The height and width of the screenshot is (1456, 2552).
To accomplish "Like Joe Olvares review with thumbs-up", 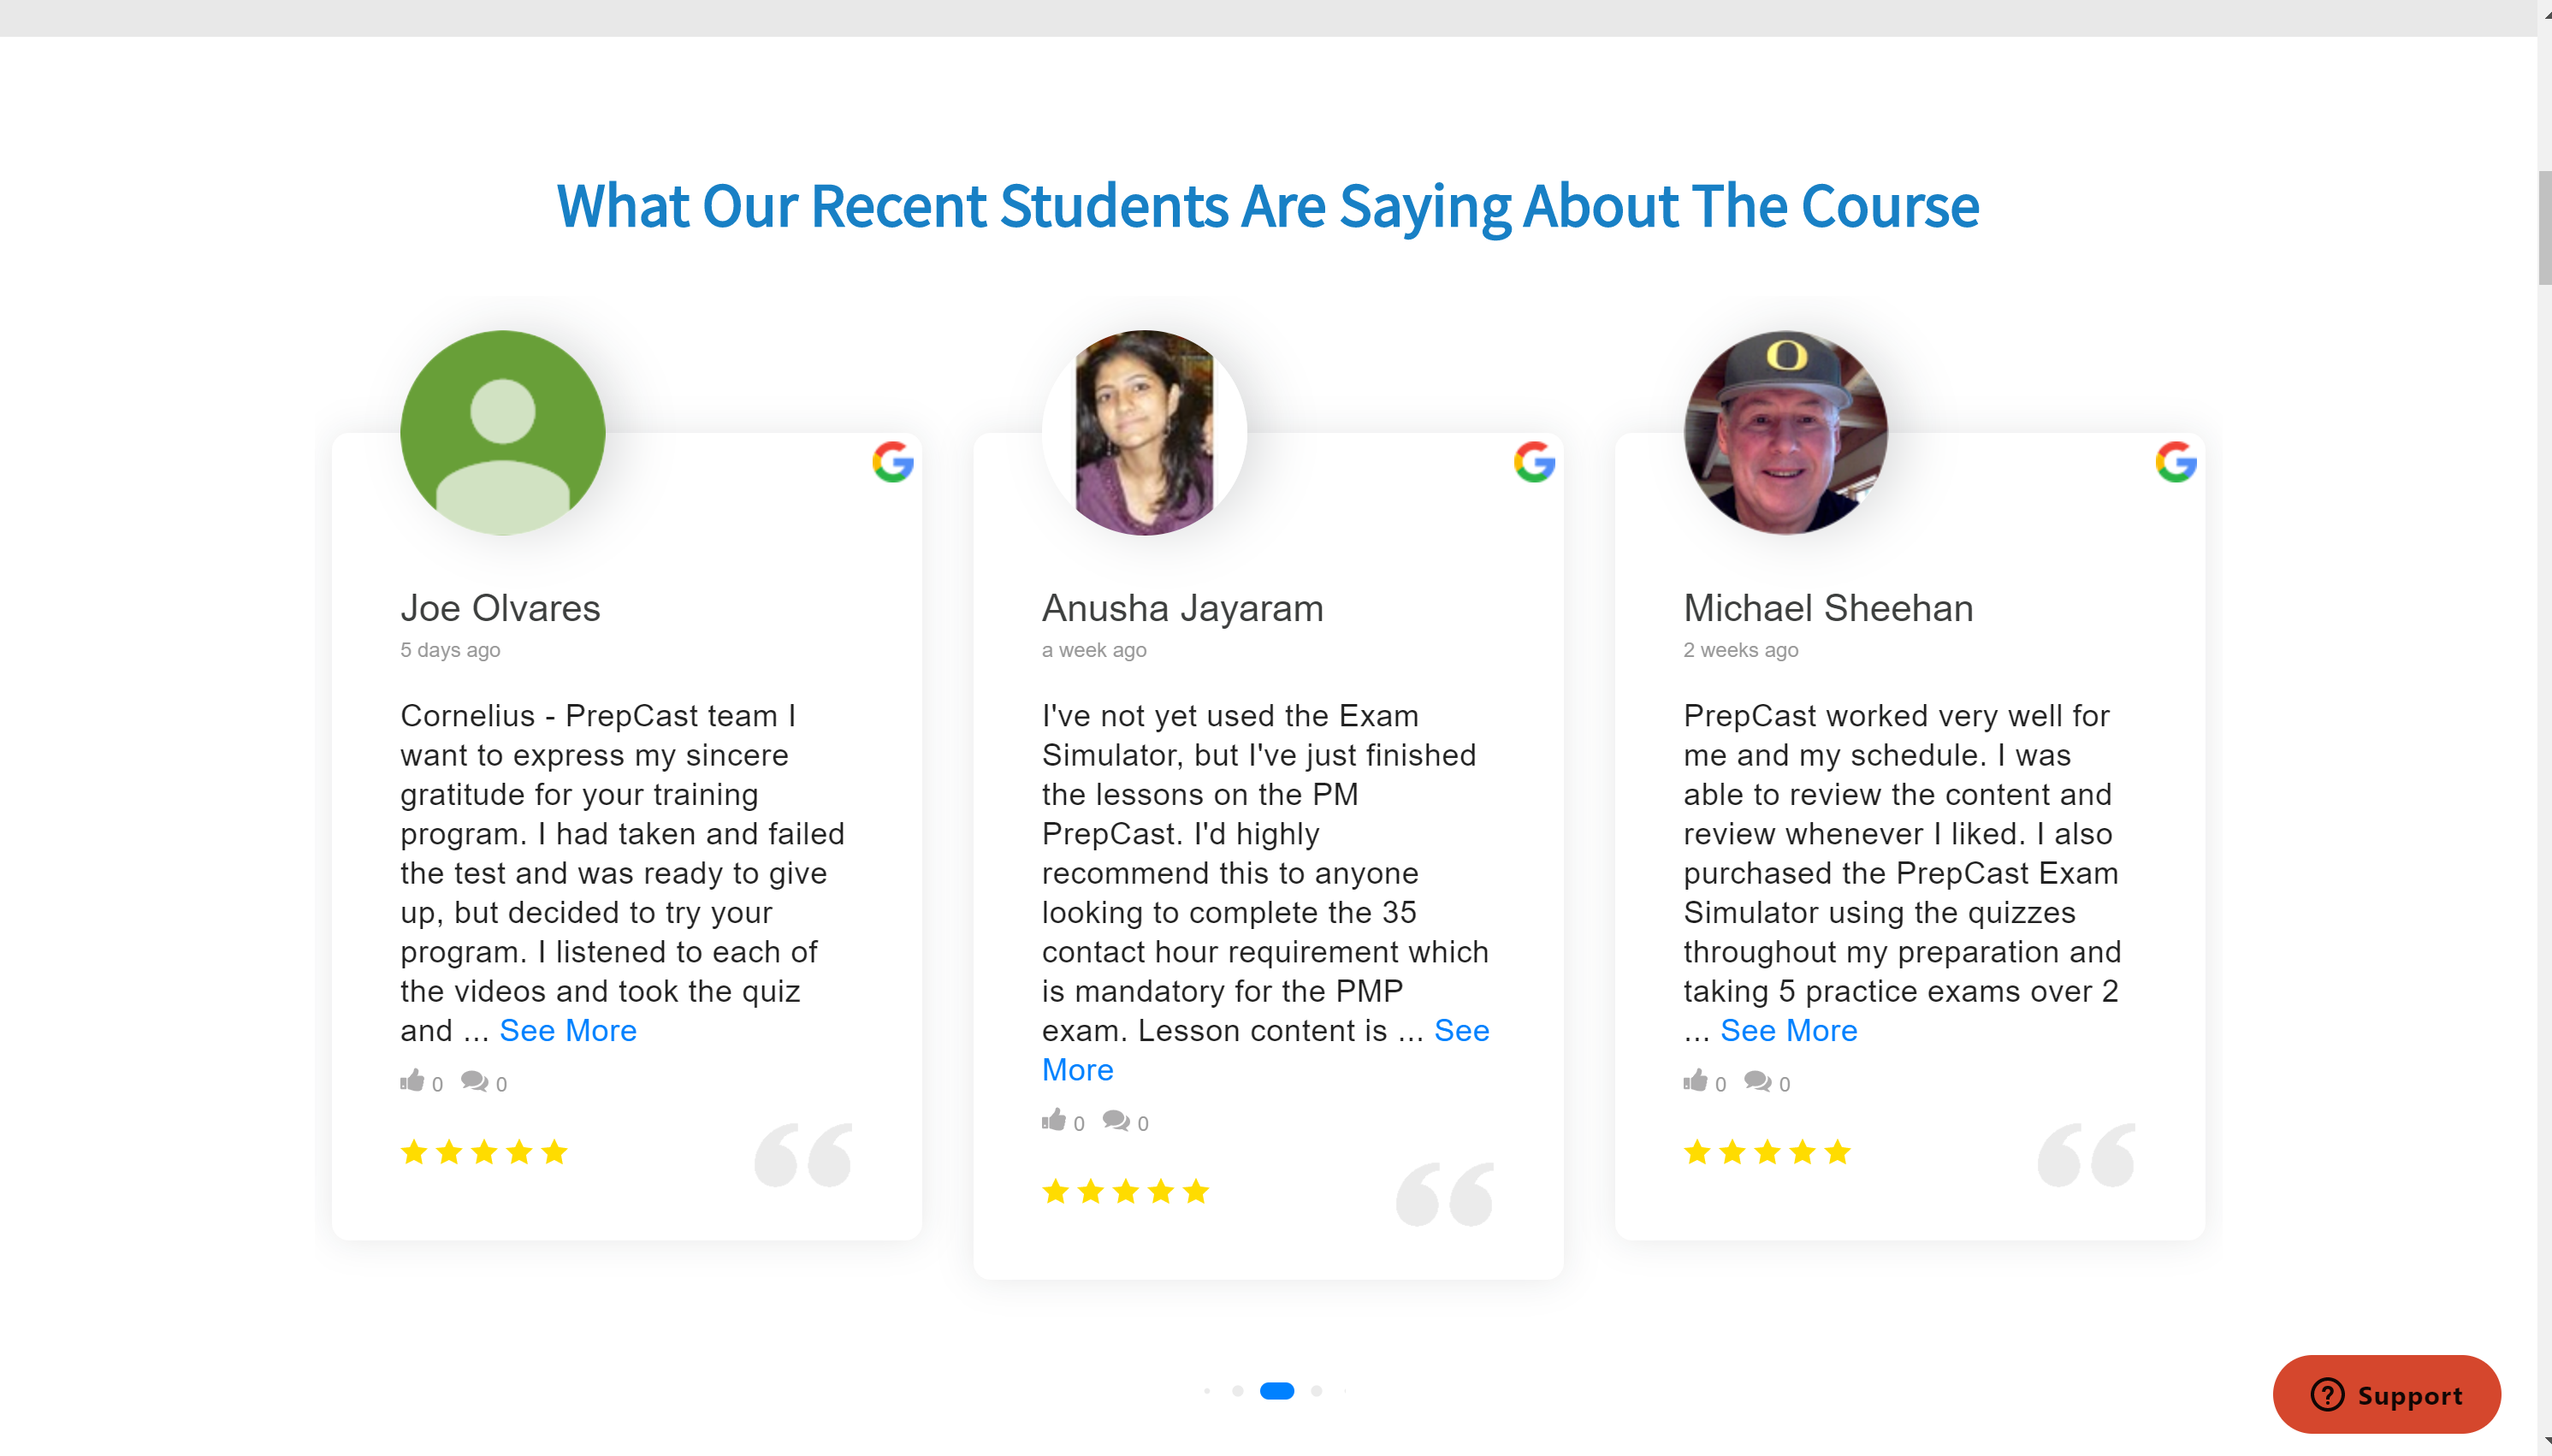I will pyautogui.click(x=412, y=1081).
